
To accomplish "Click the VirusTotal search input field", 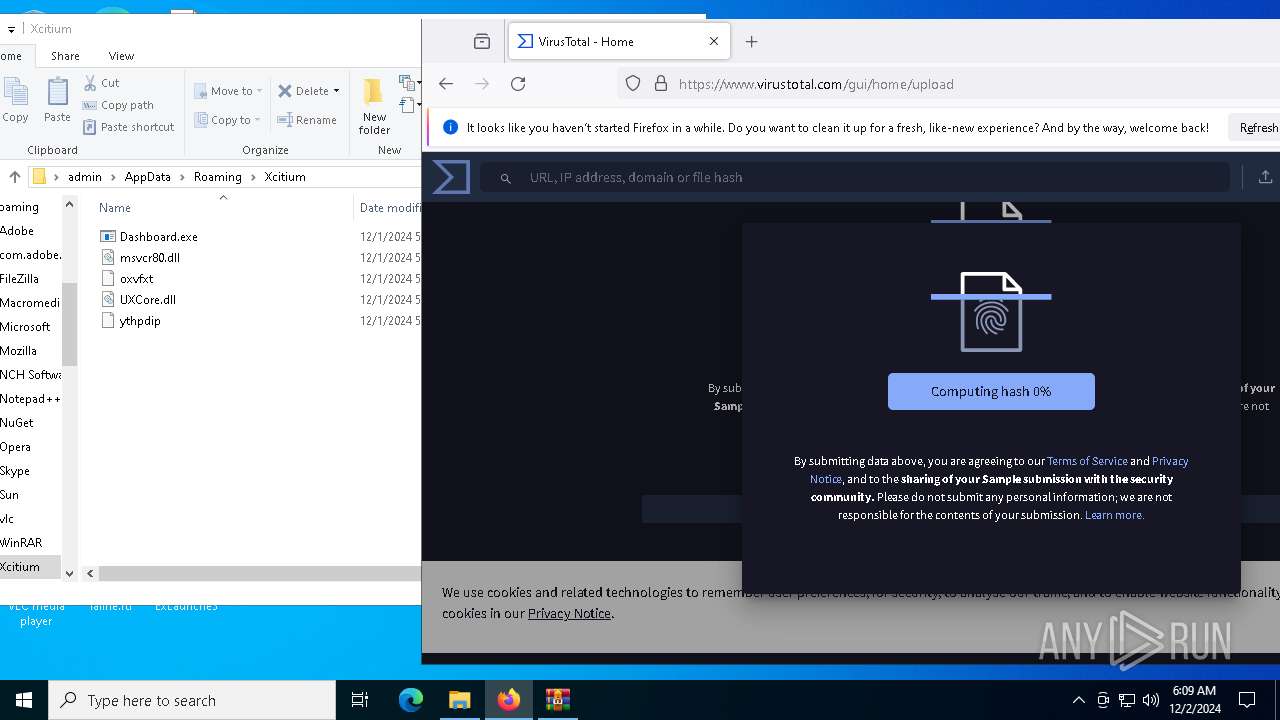I will click(856, 177).
